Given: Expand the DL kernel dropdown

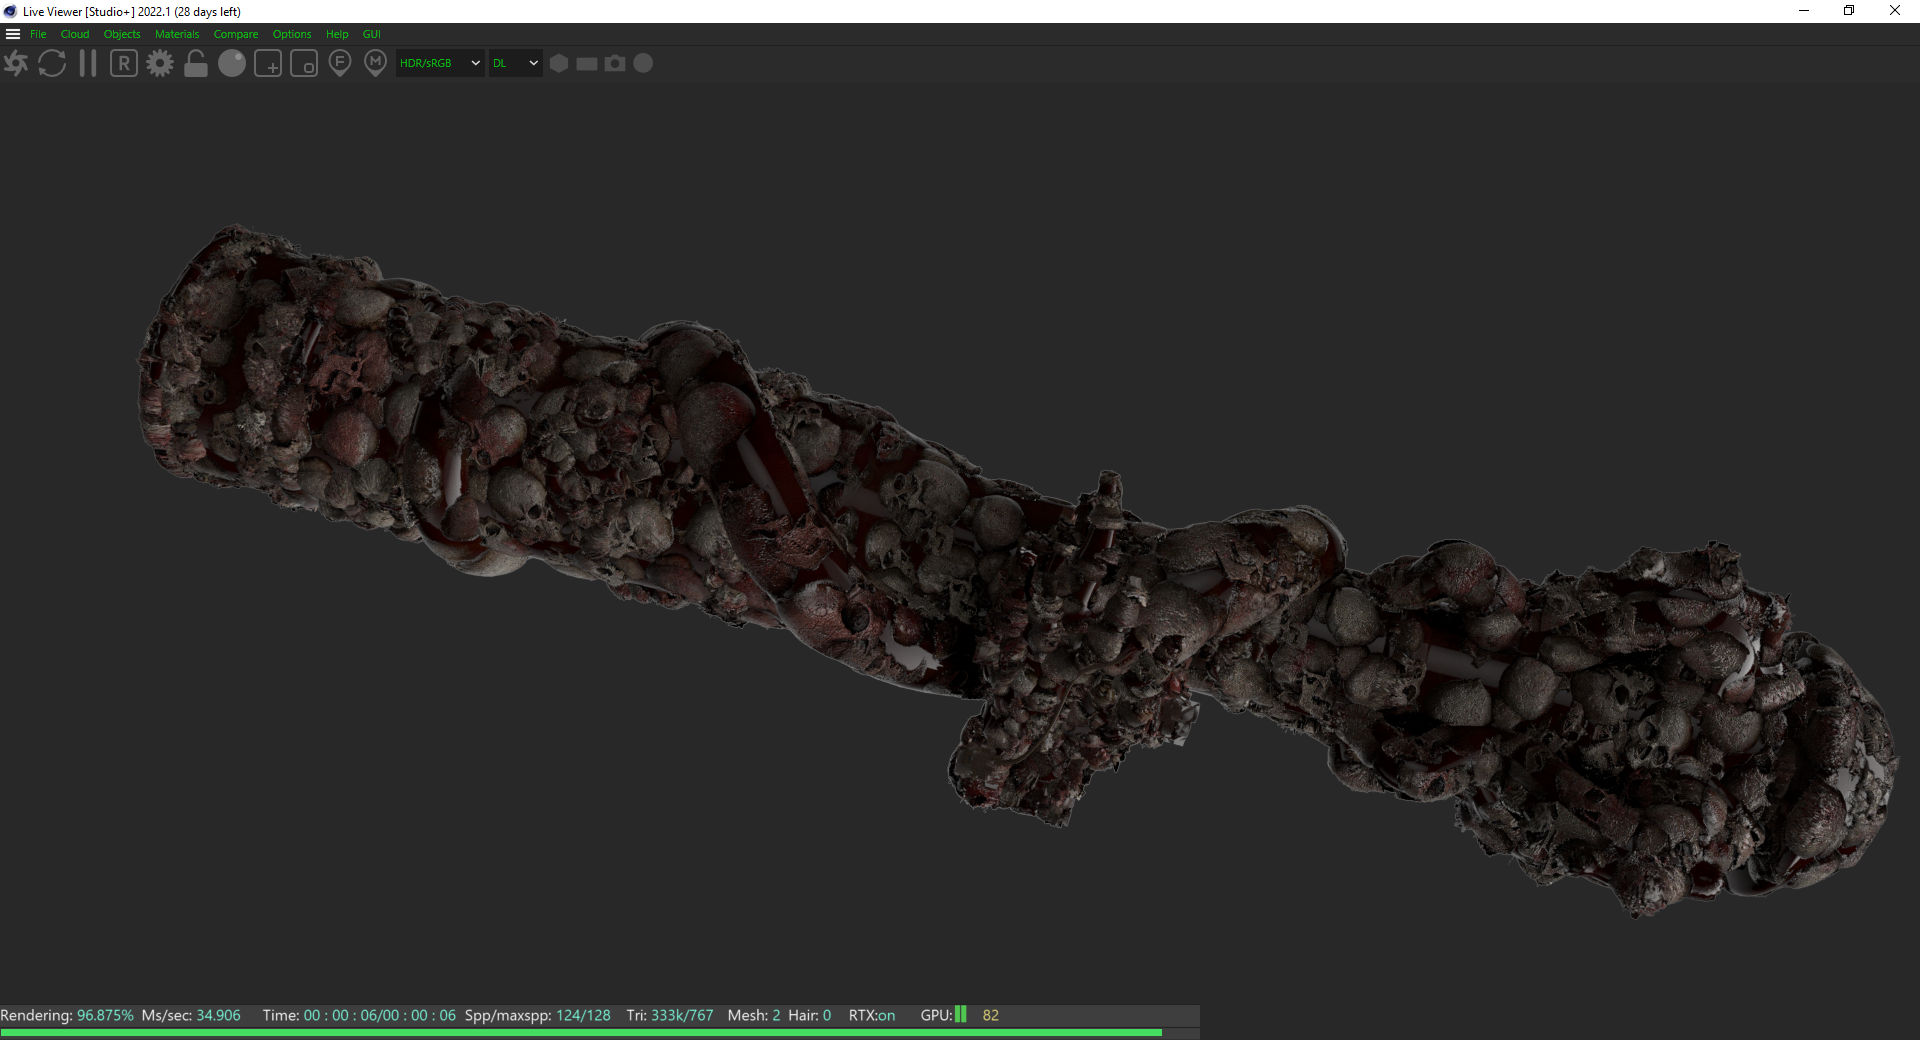Looking at the screenshot, I should (x=515, y=63).
